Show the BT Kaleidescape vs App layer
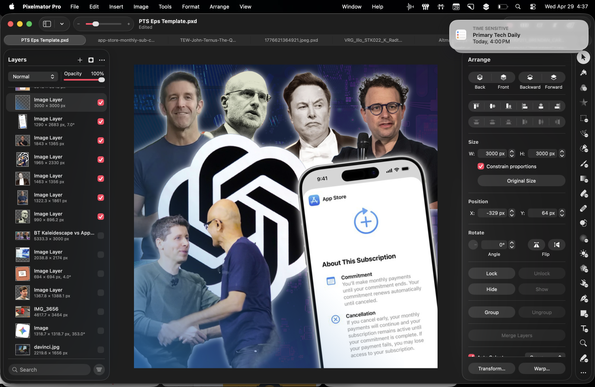Viewport: 595px width, 387px height. pyautogui.click(x=101, y=236)
